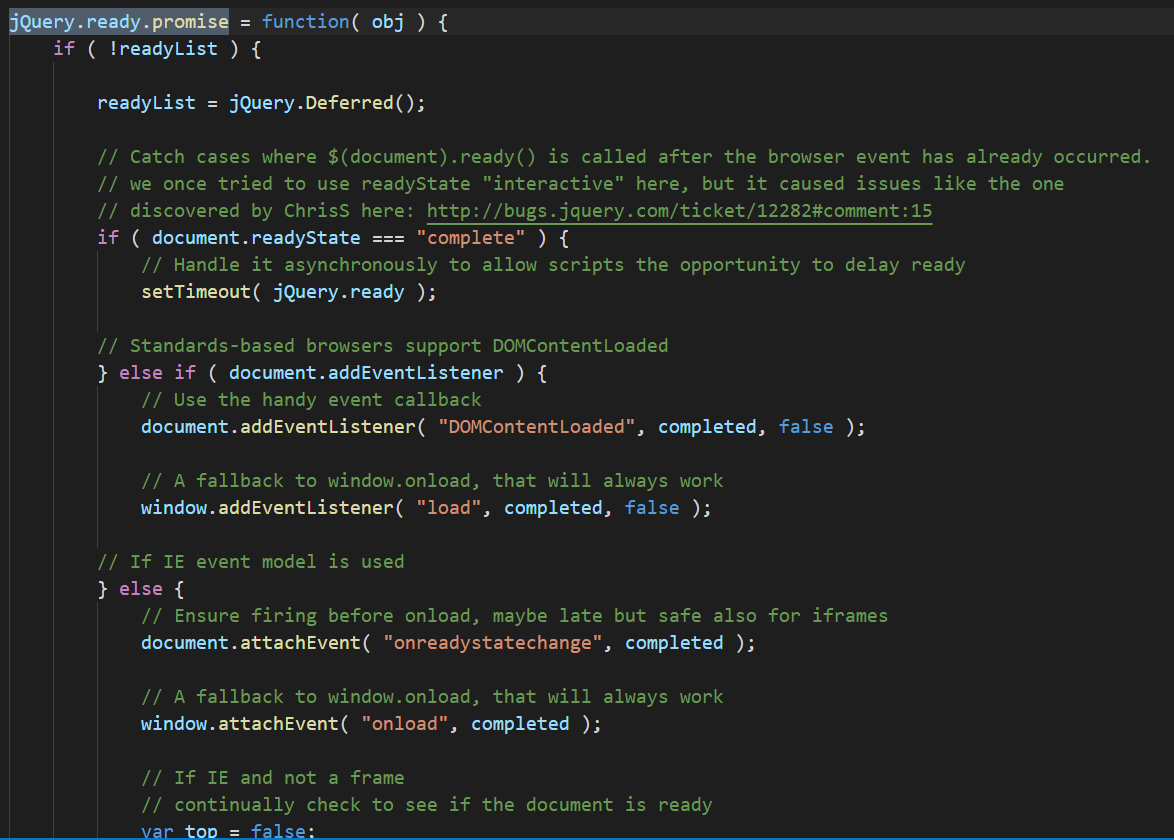This screenshot has width=1174, height=840.
Task: Click the "Catch cases where" comment line
Action: [624, 157]
